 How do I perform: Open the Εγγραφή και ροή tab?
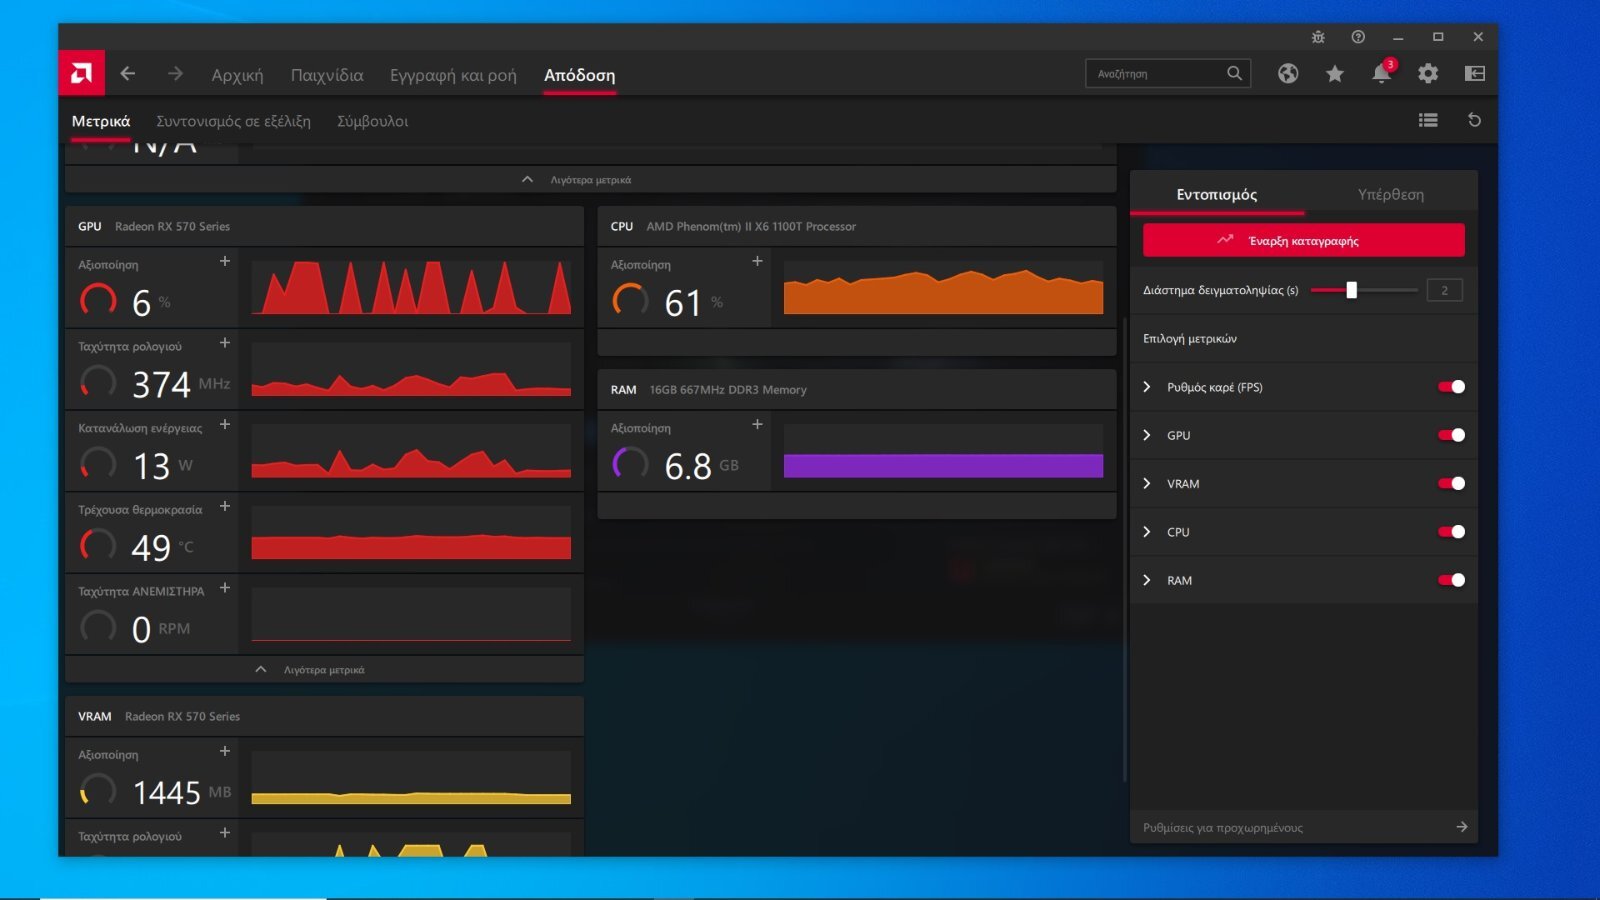(453, 75)
